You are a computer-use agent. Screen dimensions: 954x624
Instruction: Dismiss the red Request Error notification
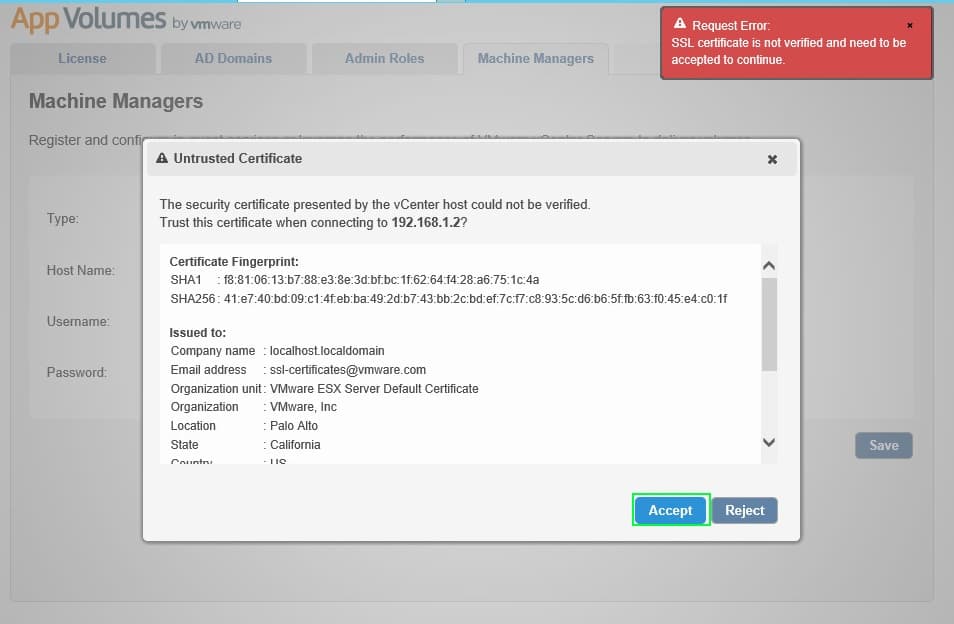[909, 25]
